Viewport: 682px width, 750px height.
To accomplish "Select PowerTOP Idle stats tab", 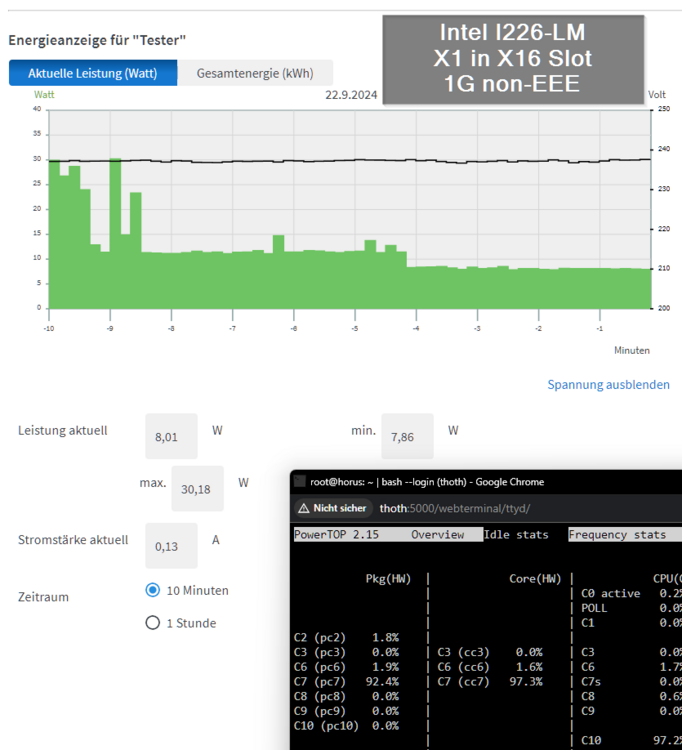I will tap(516, 535).
